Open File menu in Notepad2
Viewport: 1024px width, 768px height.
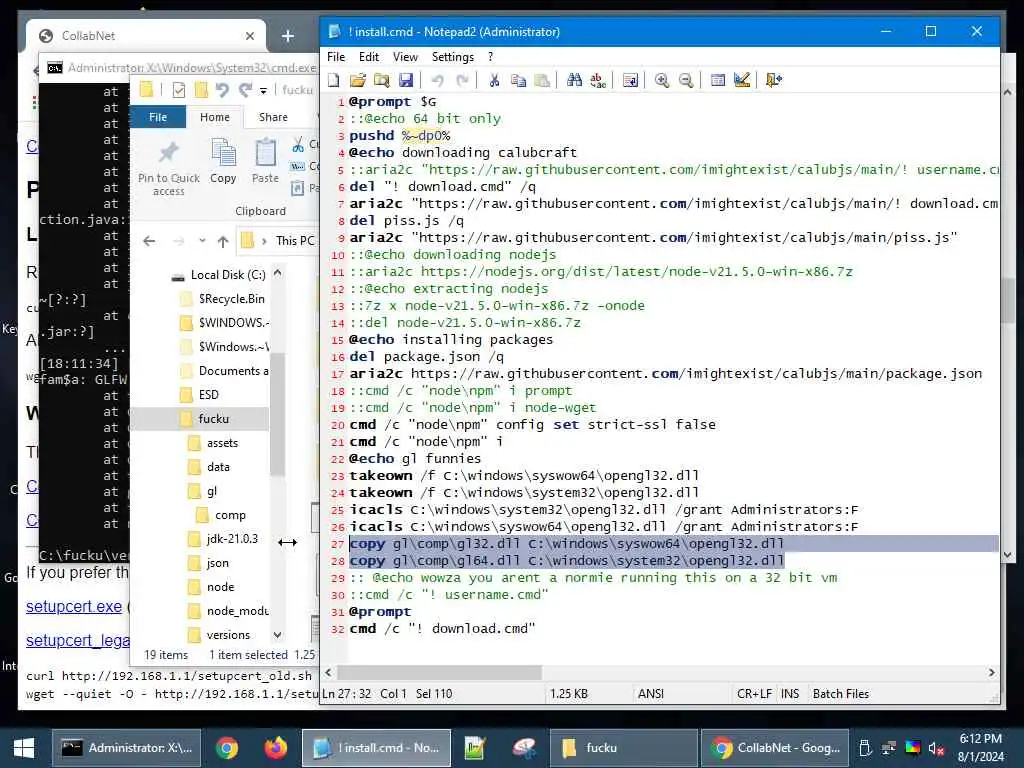(x=336, y=57)
